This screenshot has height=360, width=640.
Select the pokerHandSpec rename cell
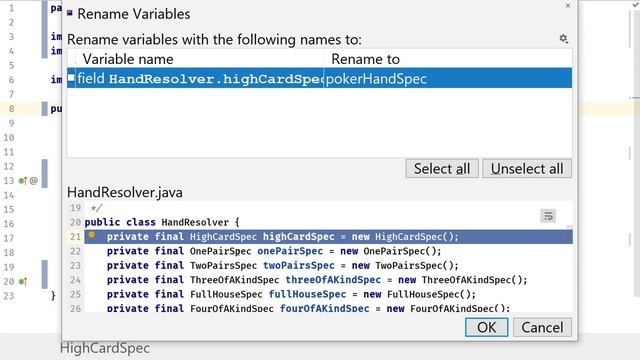[x=447, y=78]
